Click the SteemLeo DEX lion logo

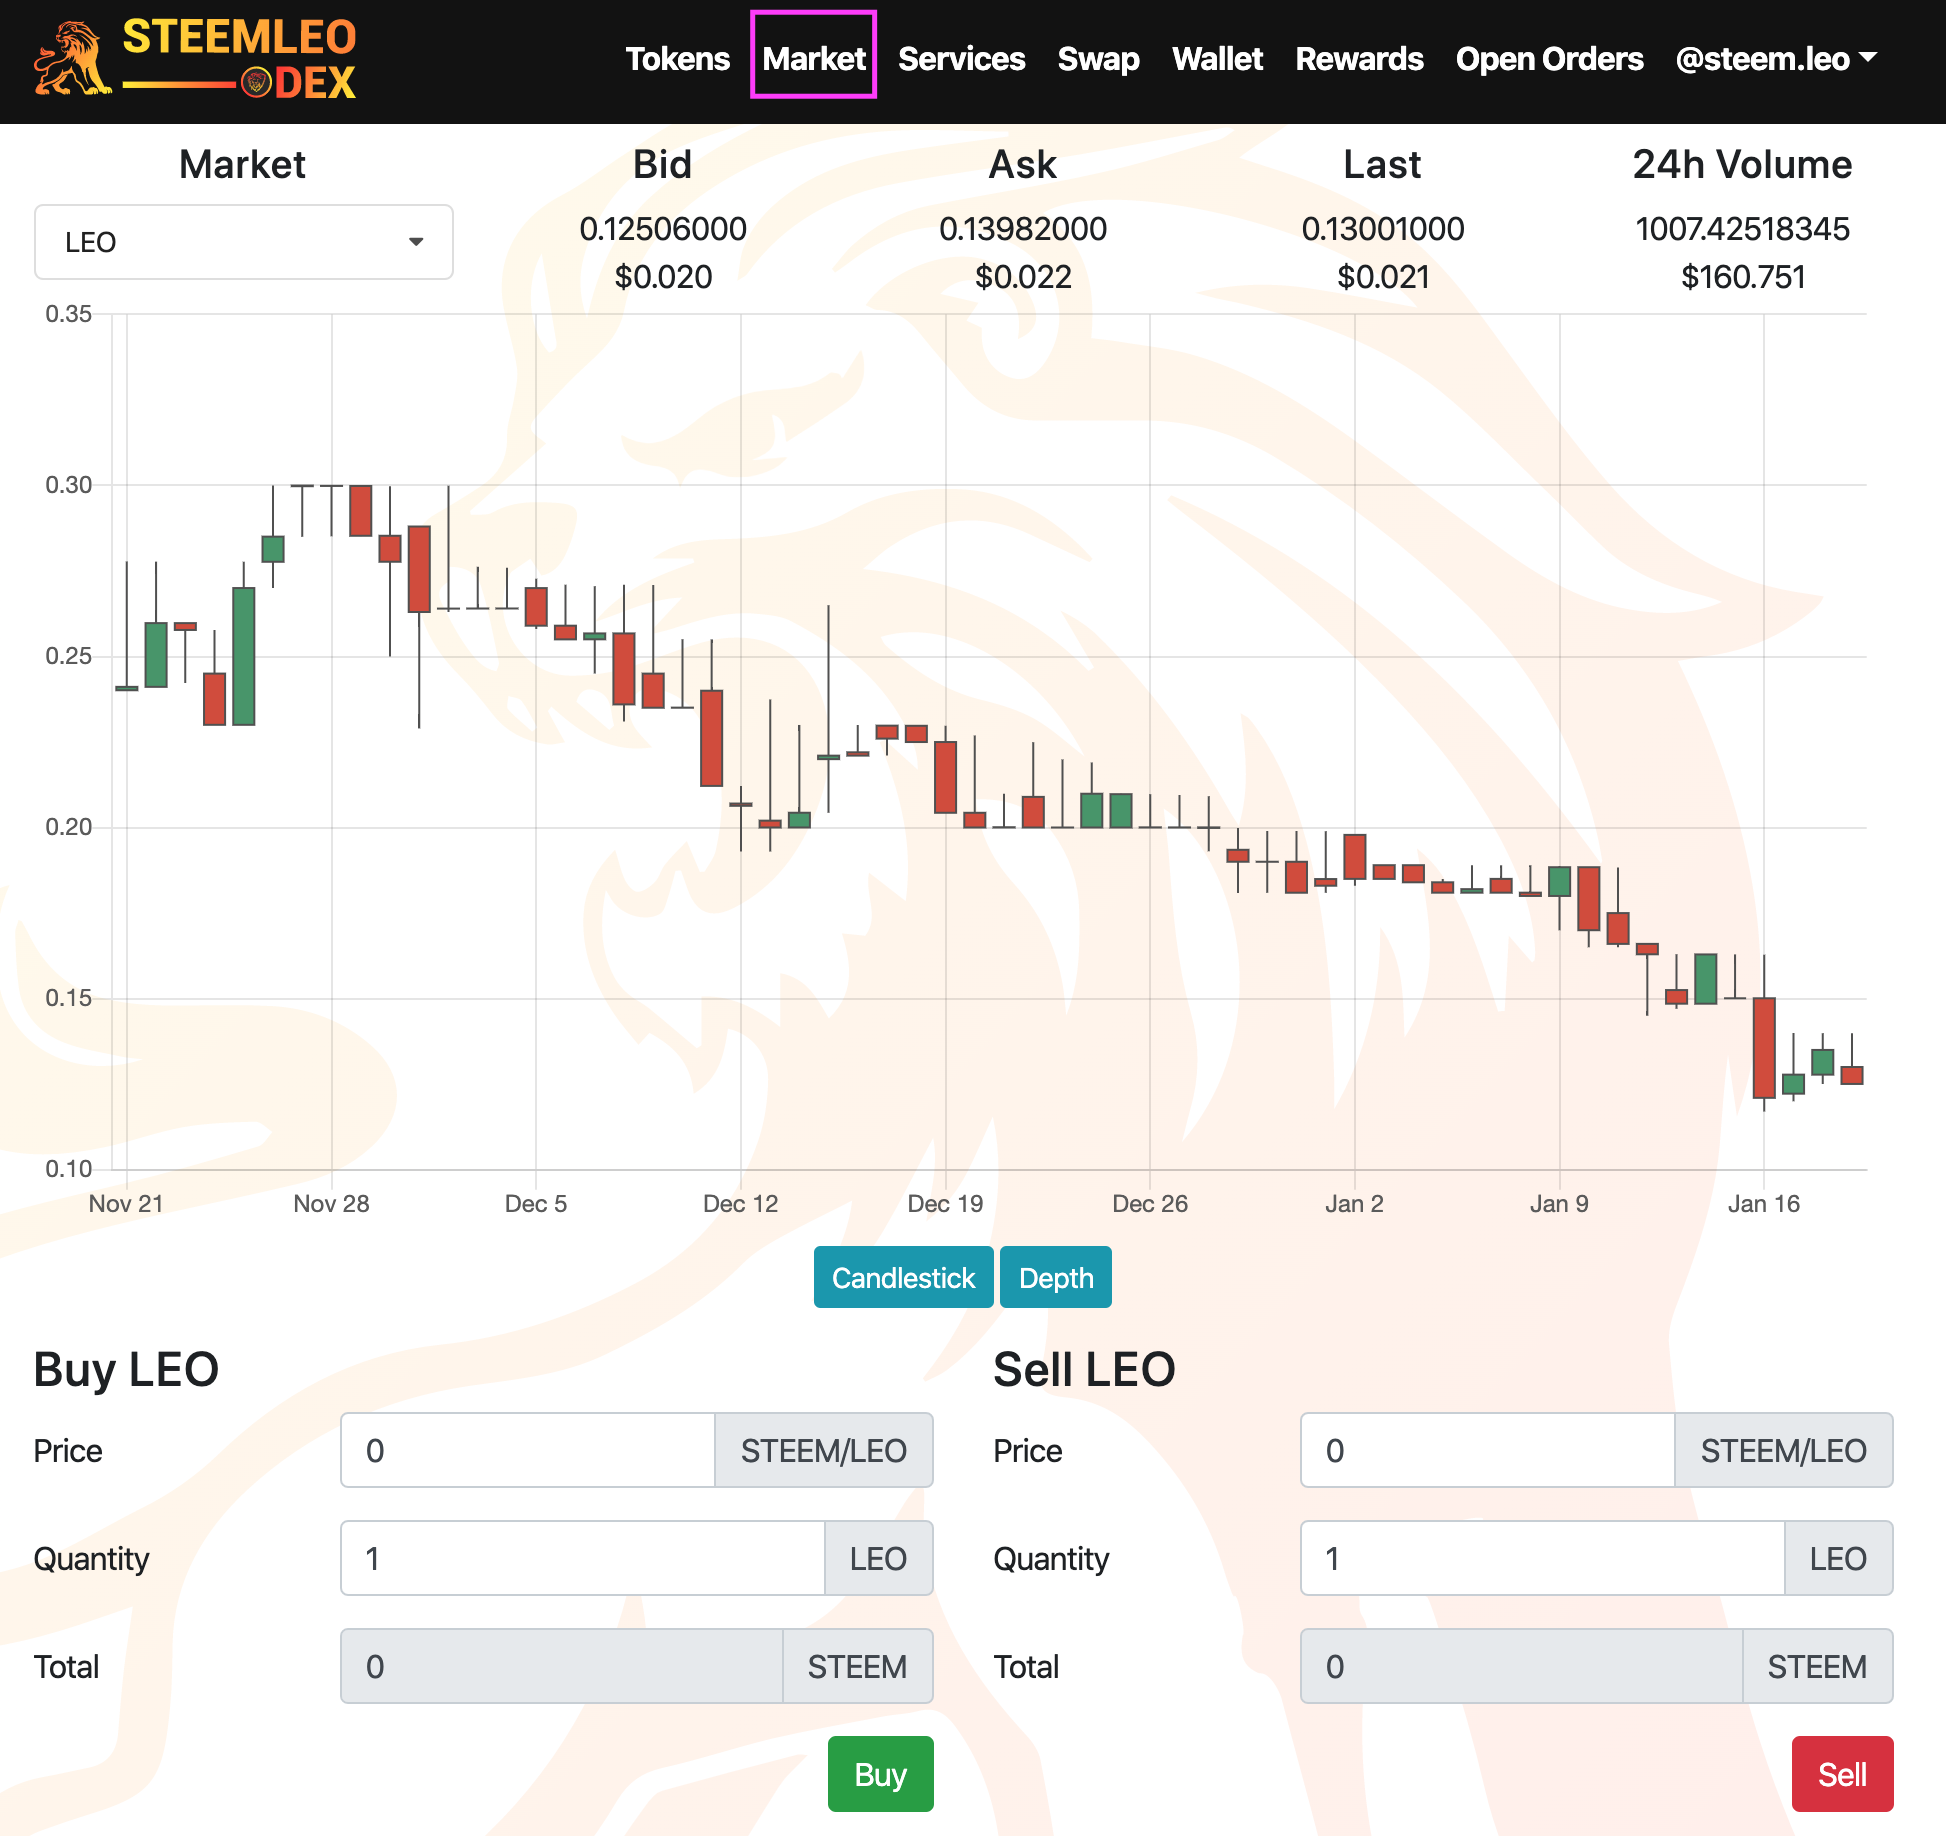195,60
